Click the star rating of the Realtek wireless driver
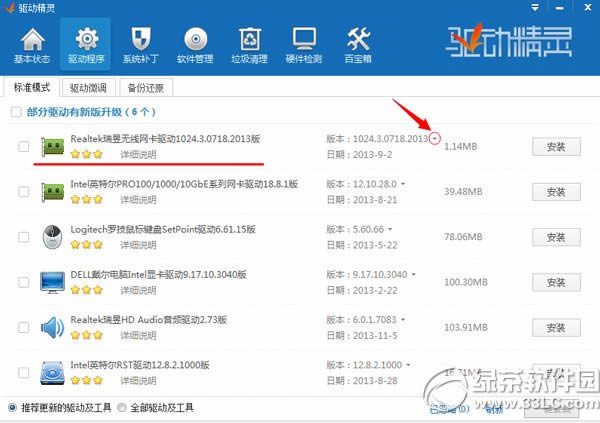Image resolution: width=600 pixels, height=423 pixels. (x=87, y=154)
